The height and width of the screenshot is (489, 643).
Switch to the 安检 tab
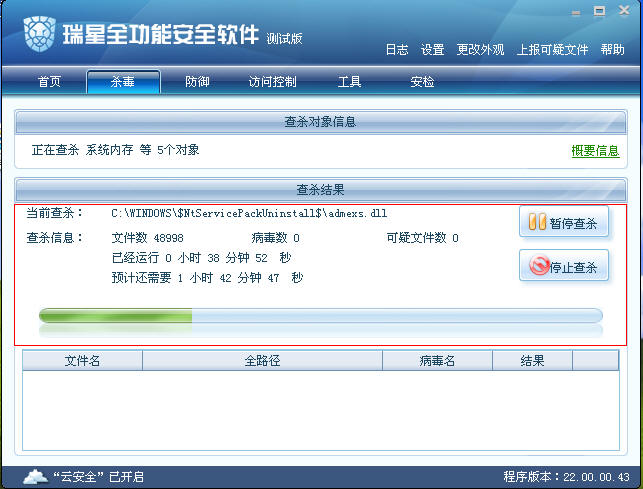(422, 82)
